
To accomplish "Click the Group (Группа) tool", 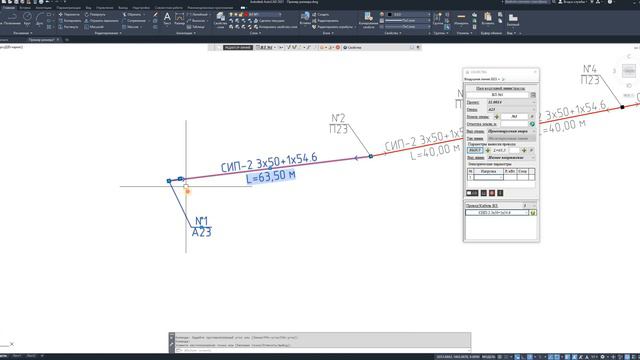I will click(x=438, y=19).
